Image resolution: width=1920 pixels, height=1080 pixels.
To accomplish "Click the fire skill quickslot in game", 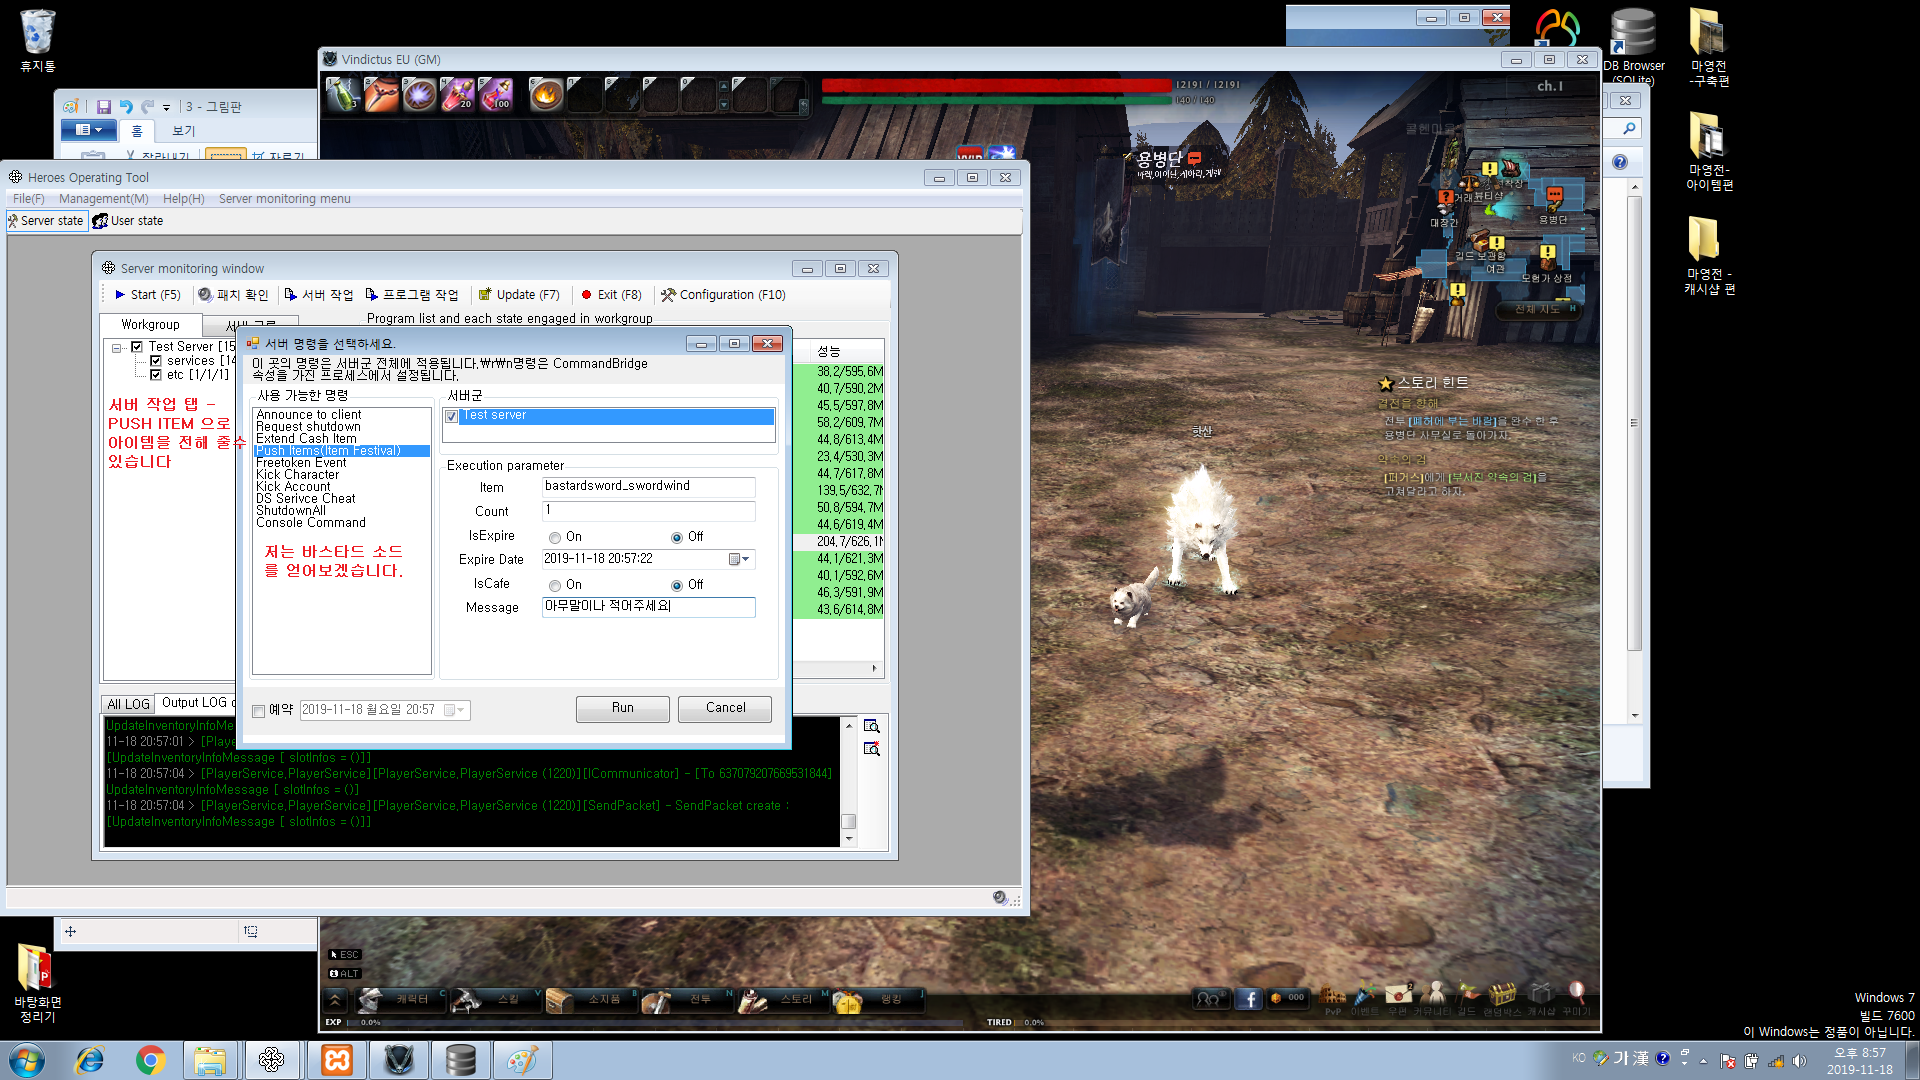I will [546, 95].
